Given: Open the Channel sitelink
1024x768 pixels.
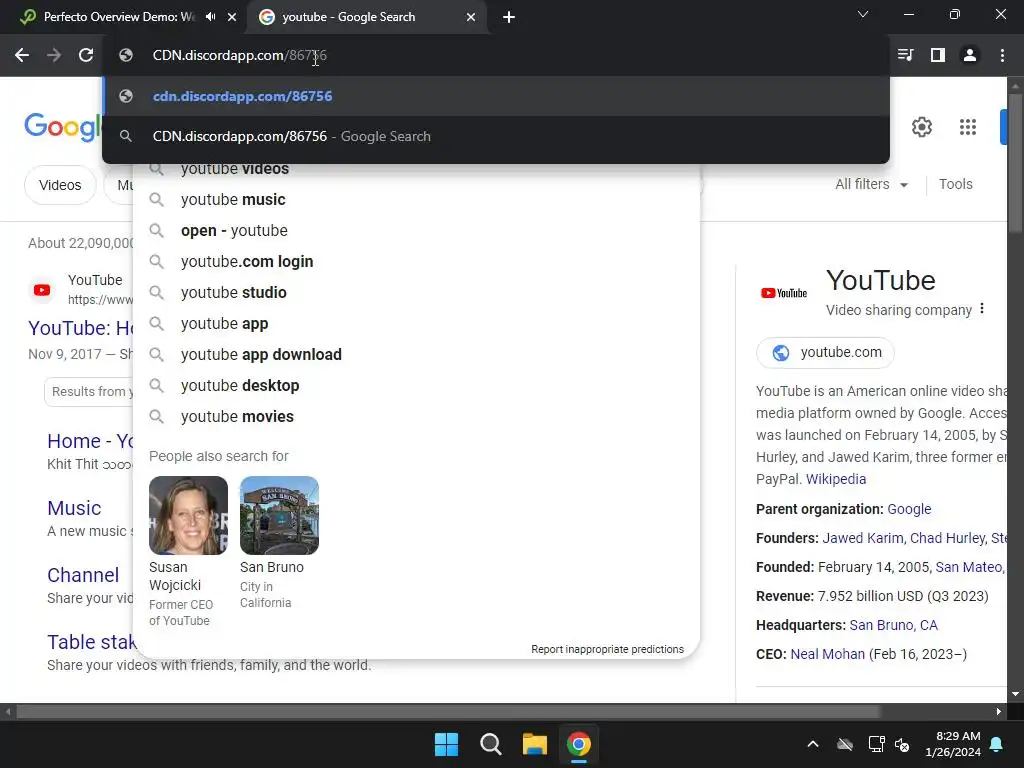Looking at the screenshot, I should (83, 575).
